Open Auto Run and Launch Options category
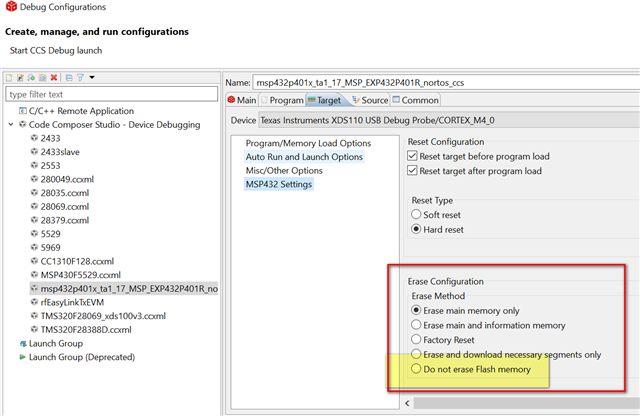The image size is (640, 416). (304, 157)
